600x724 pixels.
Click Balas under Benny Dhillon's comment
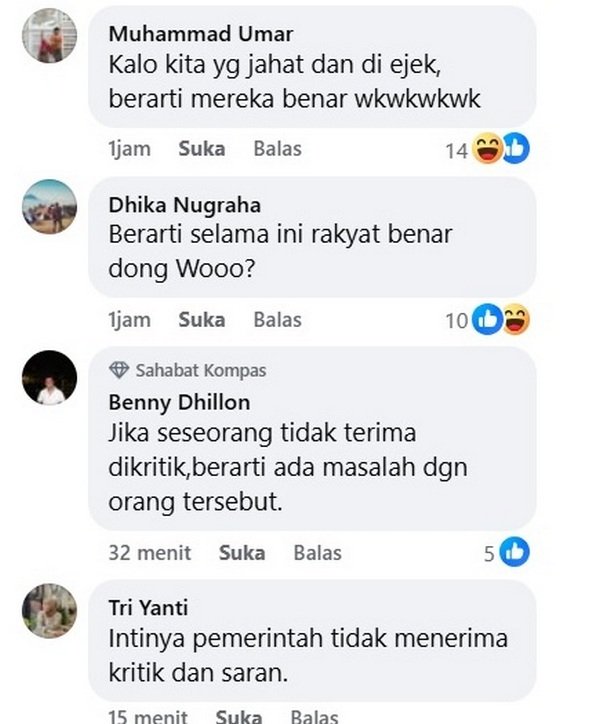point(318,553)
